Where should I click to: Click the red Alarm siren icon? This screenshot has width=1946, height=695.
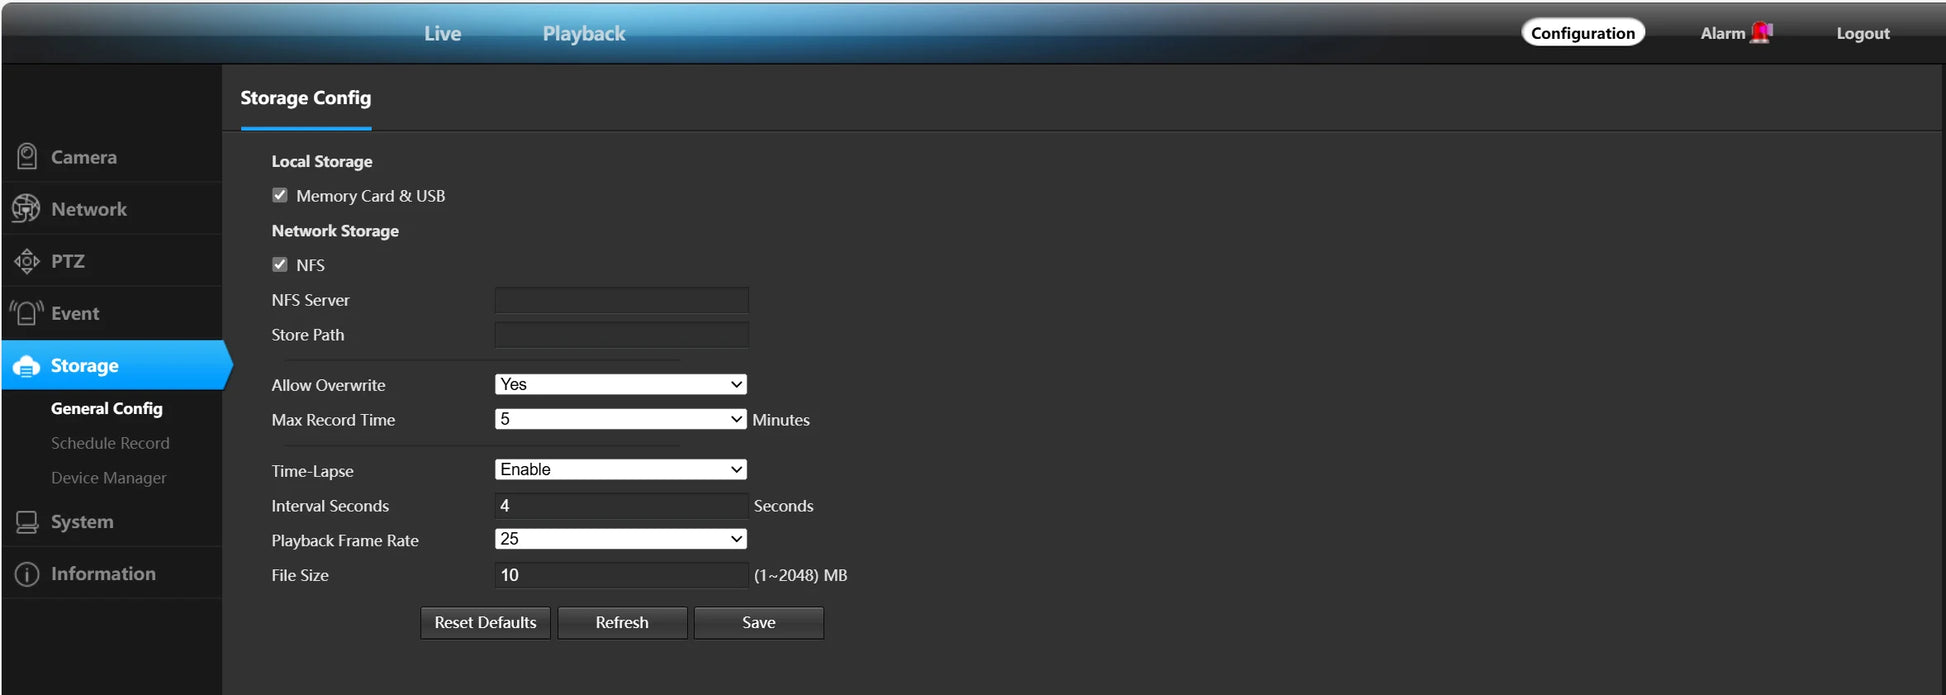(1761, 33)
